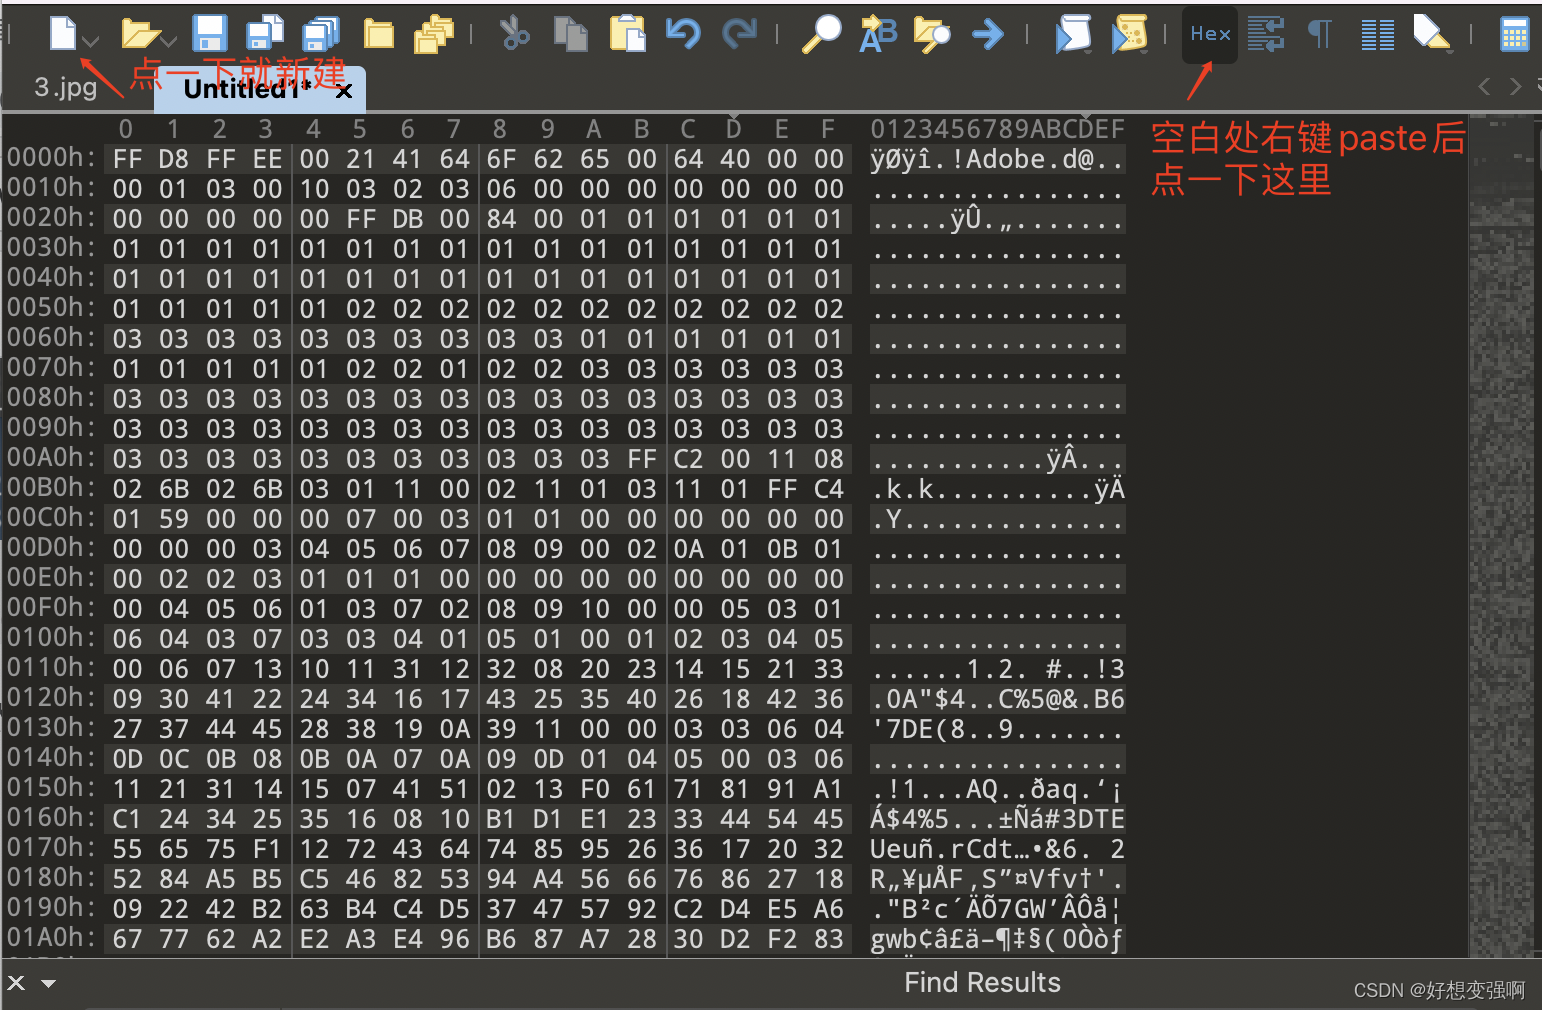Image resolution: width=1542 pixels, height=1010 pixels.
Task: Click byte A5 in row 0180h
Action: (x=220, y=879)
